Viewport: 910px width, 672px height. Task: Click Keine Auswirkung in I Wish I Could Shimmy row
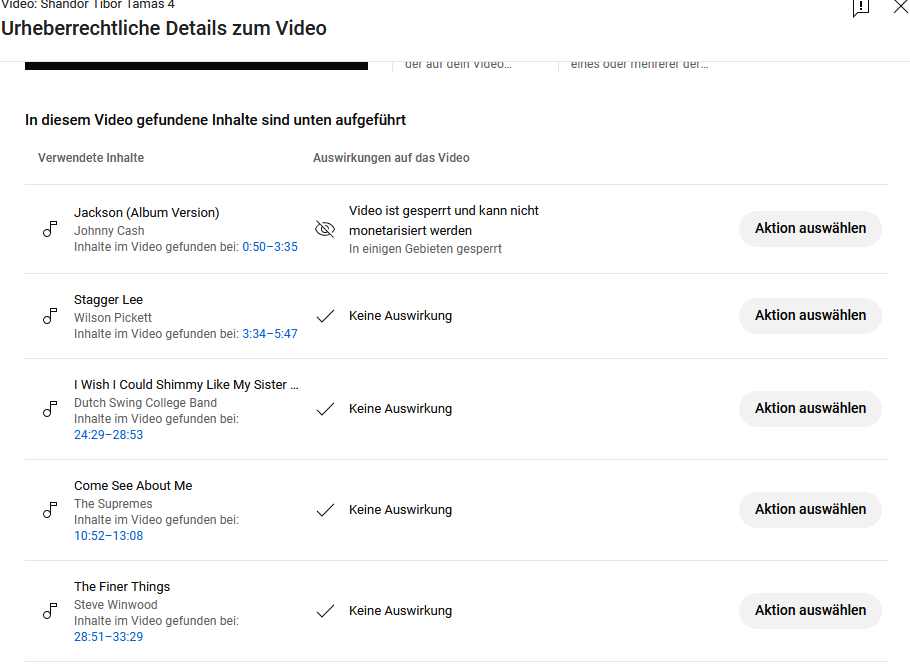pyautogui.click(x=400, y=409)
